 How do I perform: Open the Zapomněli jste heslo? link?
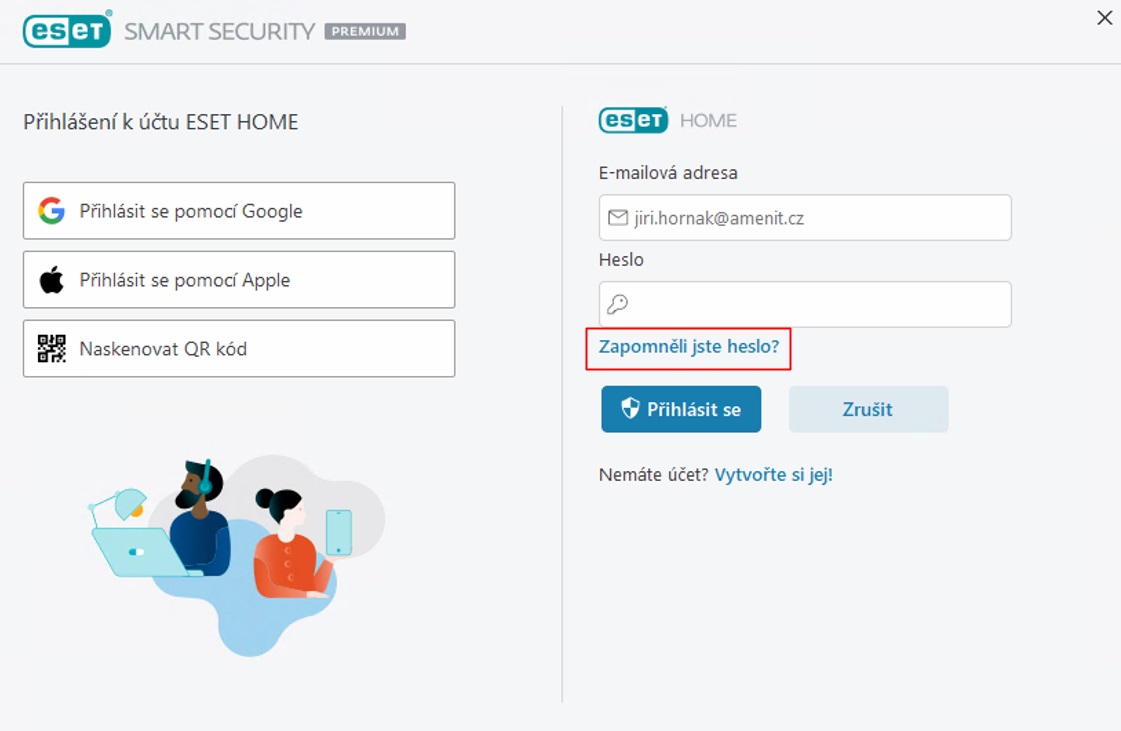[688, 347]
